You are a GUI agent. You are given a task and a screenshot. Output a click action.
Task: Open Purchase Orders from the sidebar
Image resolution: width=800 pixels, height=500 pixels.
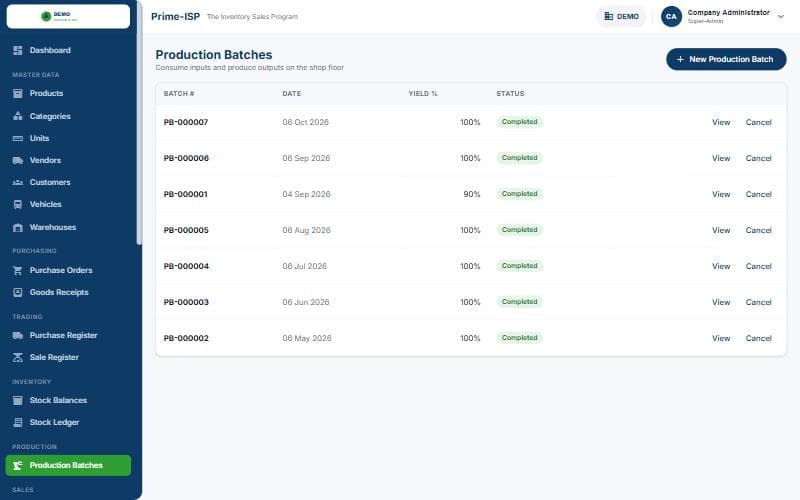[68, 270]
